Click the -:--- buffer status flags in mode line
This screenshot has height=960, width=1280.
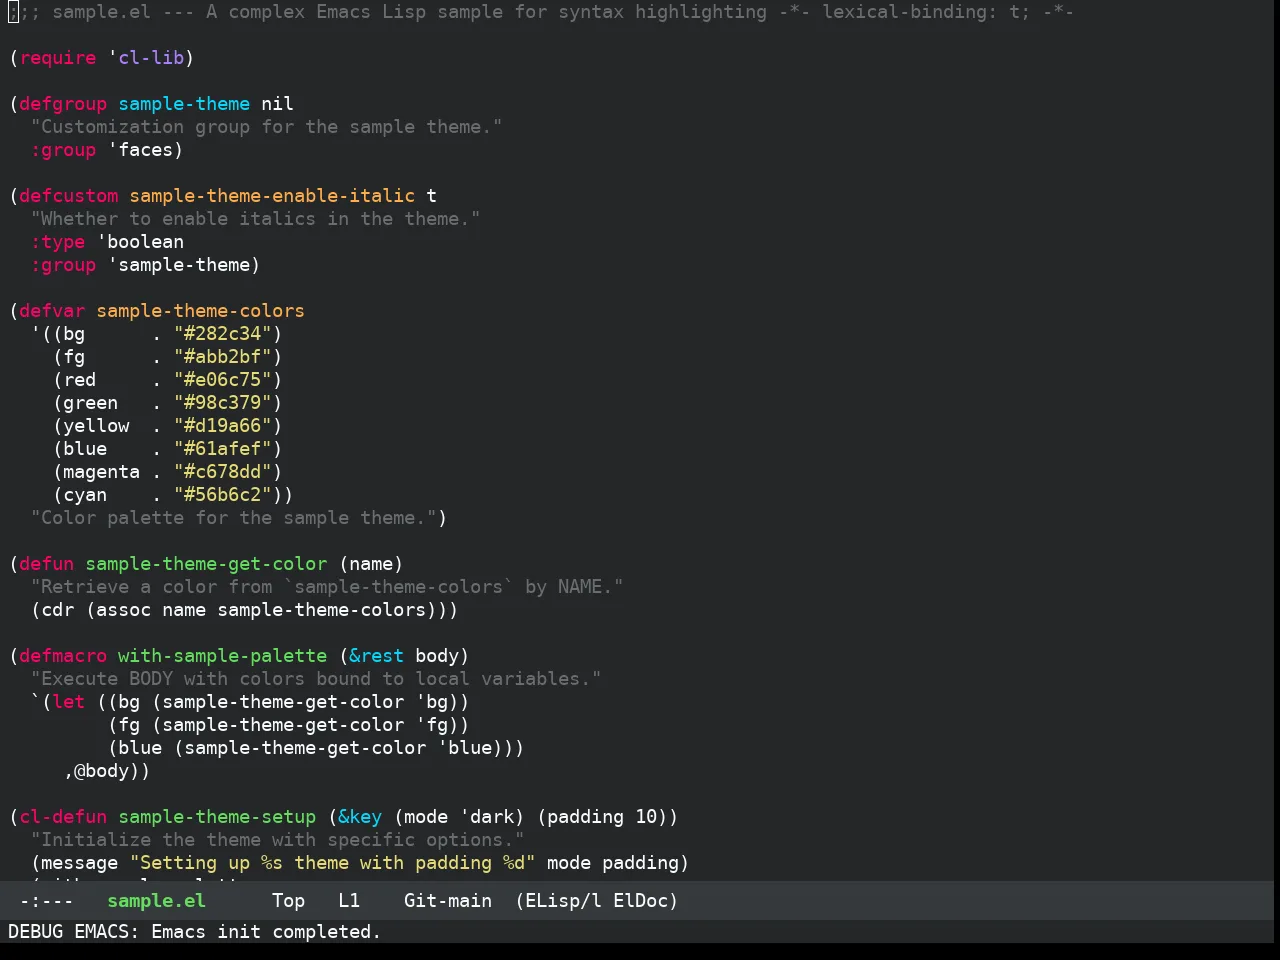point(47,901)
